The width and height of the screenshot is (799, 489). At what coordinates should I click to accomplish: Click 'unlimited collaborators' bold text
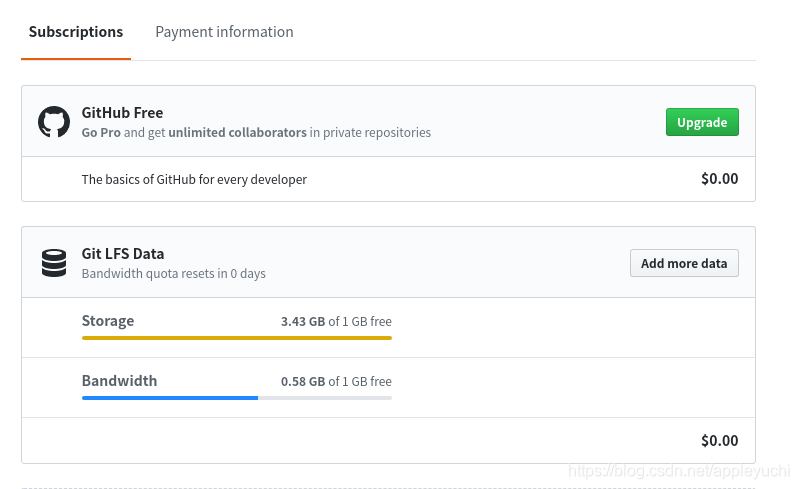(x=237, y=132)
